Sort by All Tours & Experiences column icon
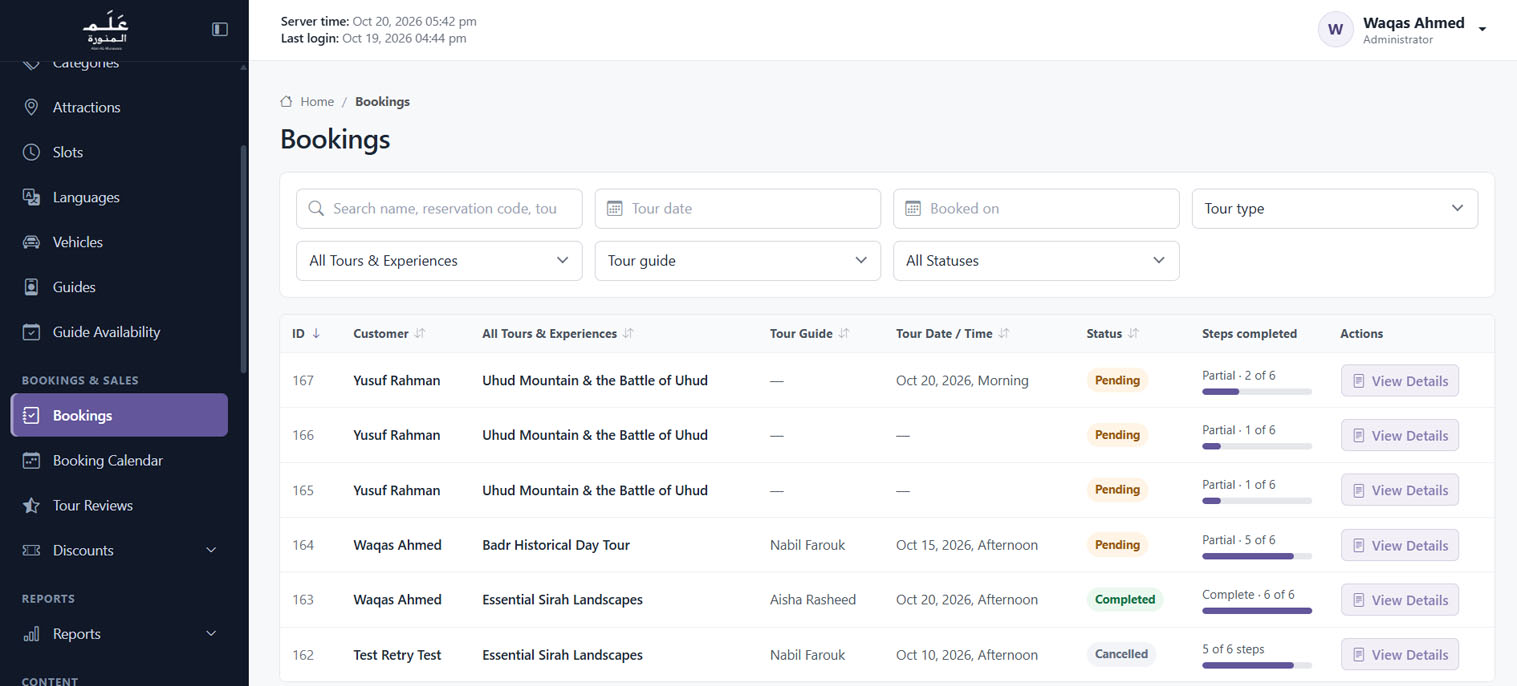Screen dimensions: 1517x686 coord(628,333)
